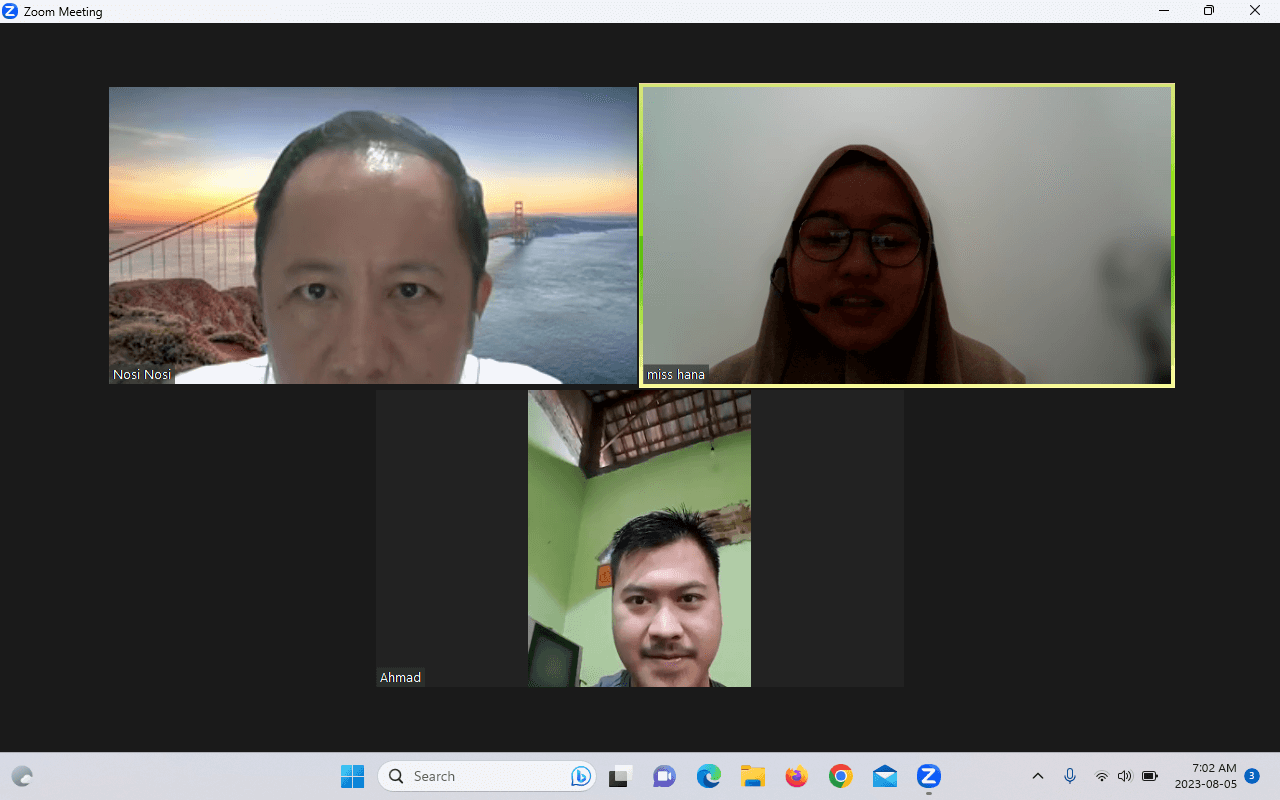Click the microphone tray icon
This screenshot has width=1280, height=800.
pos(1070,776)
